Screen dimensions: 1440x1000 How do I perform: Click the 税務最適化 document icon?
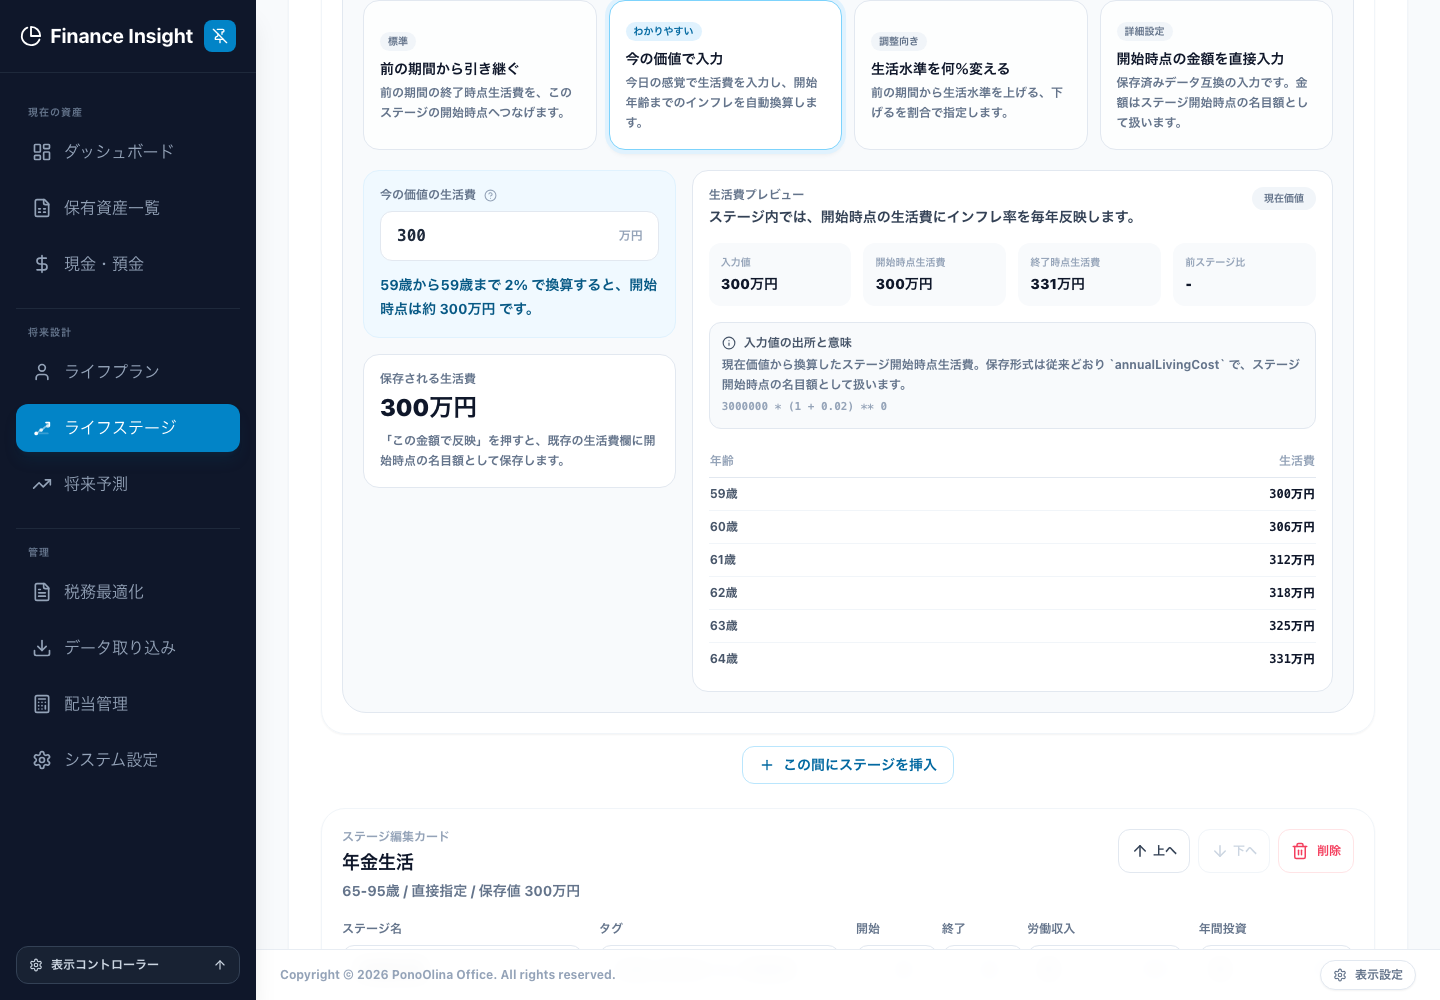[42, 592]
